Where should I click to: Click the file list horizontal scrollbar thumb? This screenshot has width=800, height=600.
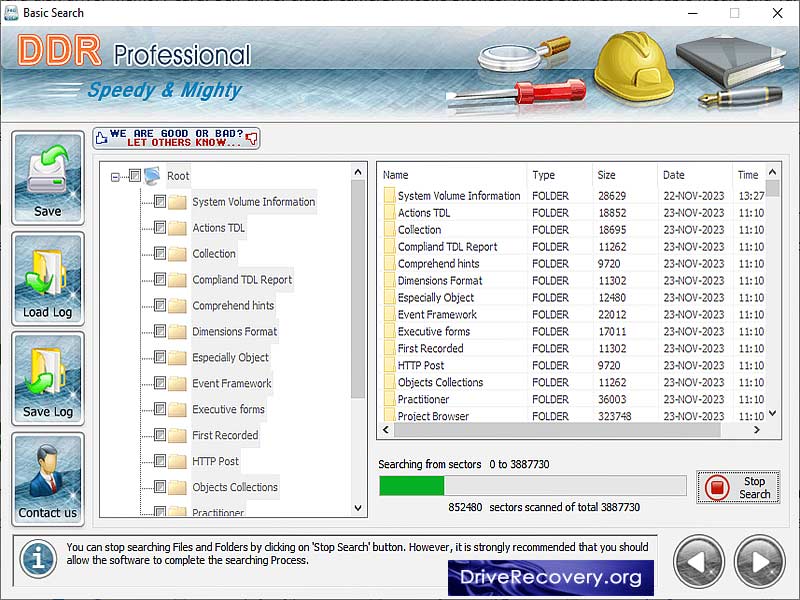[x=557, y=430]
